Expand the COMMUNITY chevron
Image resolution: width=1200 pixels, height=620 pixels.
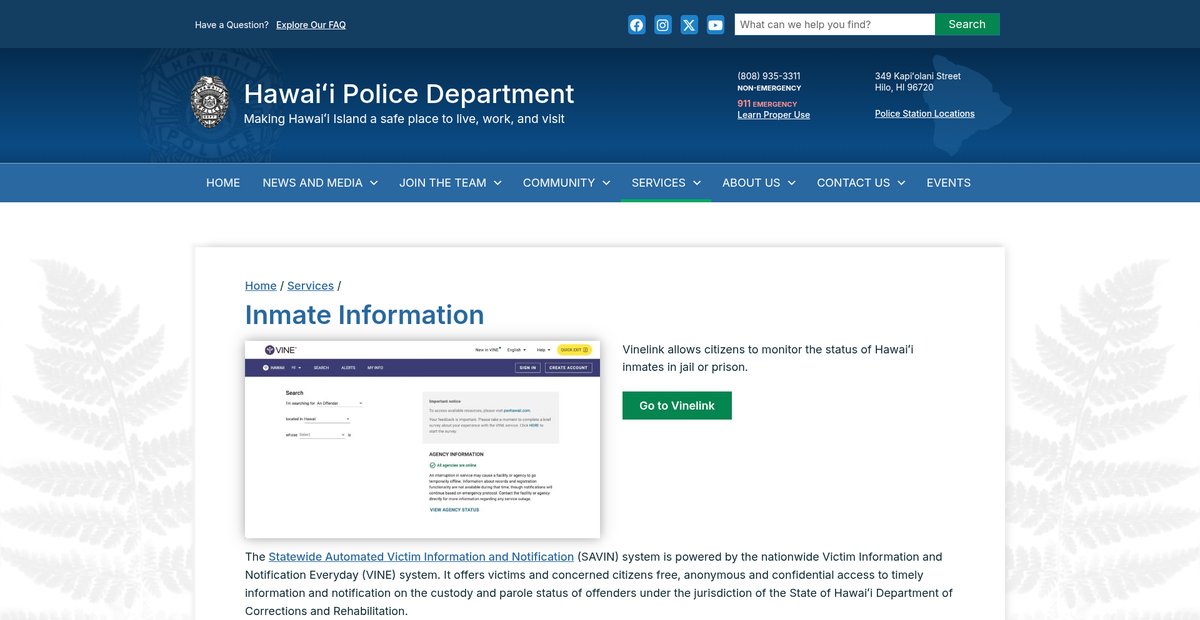point(606,183)
